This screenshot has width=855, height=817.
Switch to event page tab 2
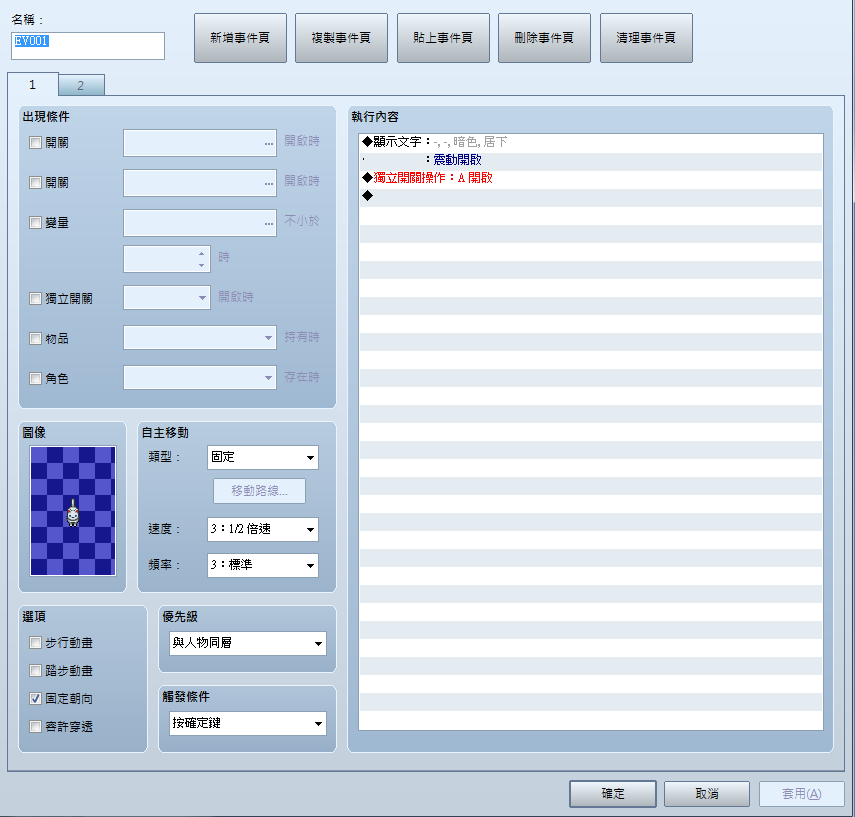click(x=81, y=86)
